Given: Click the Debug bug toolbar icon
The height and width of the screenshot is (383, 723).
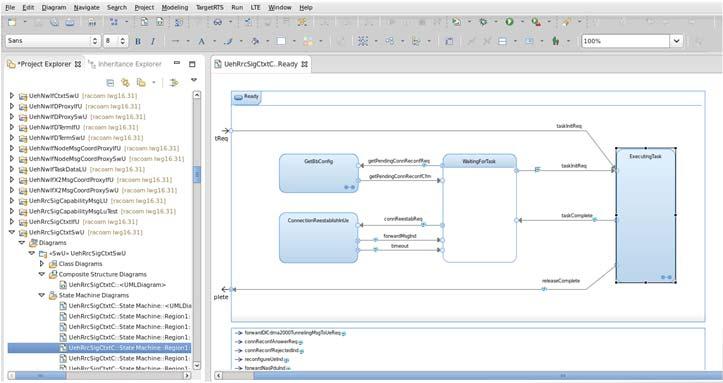Looking at the screenshot, I should [x=483, y=22].
